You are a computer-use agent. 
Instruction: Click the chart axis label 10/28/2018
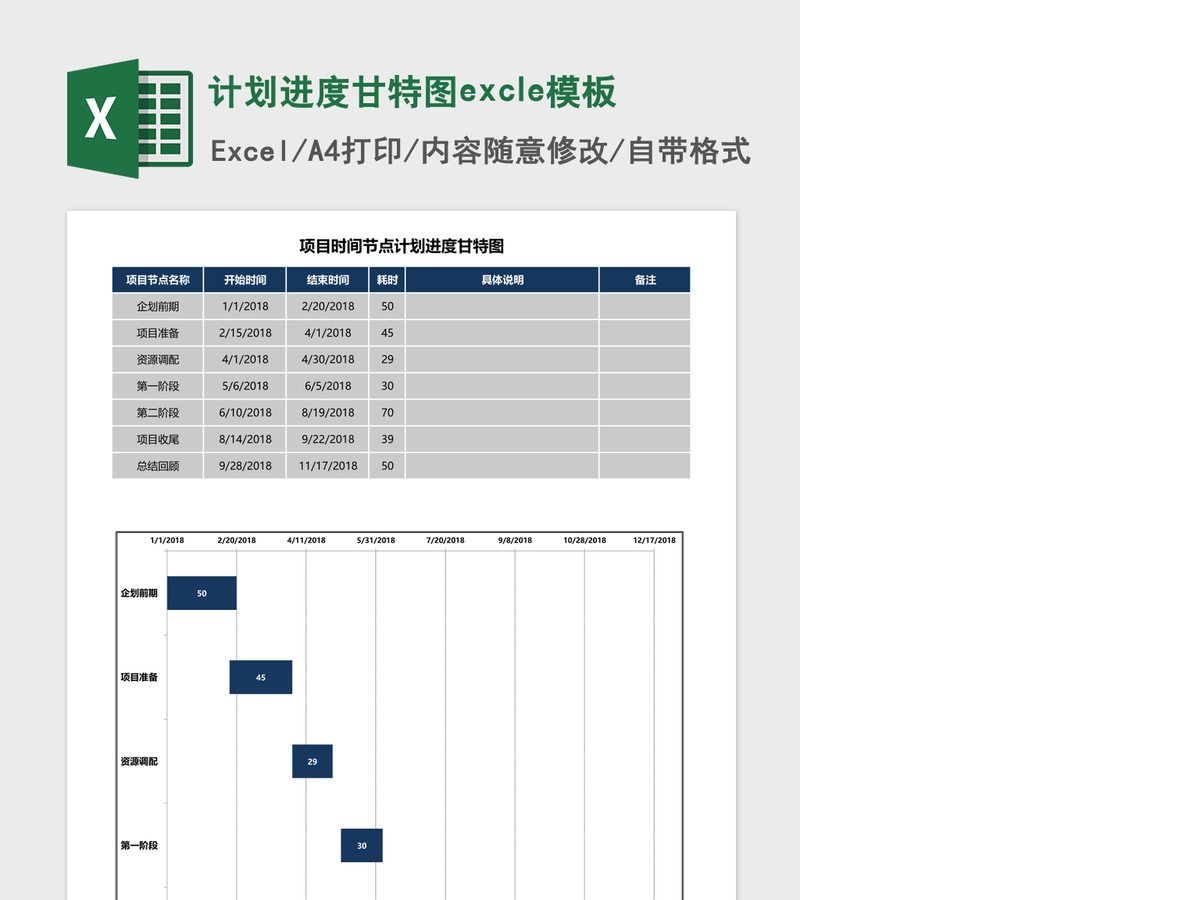pyautogui.click(x=585, y=540)
